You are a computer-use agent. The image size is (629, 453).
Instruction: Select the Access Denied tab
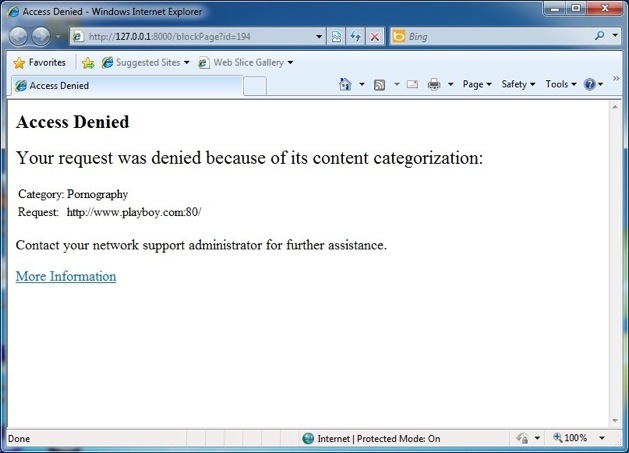[x=127, y=85]
